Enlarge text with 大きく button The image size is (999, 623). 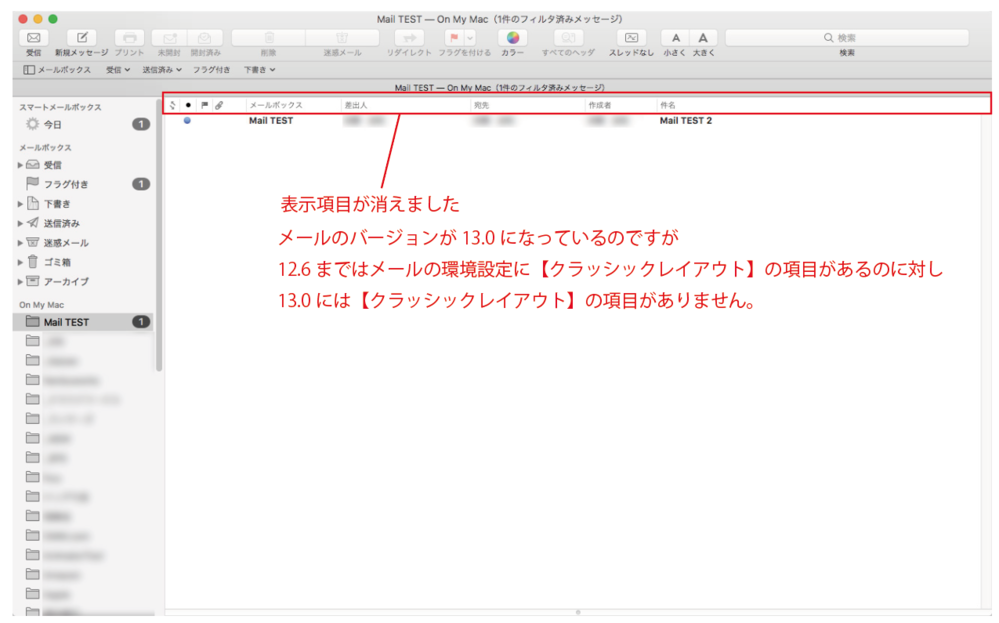pyautogui.click(x=702, y=37)
